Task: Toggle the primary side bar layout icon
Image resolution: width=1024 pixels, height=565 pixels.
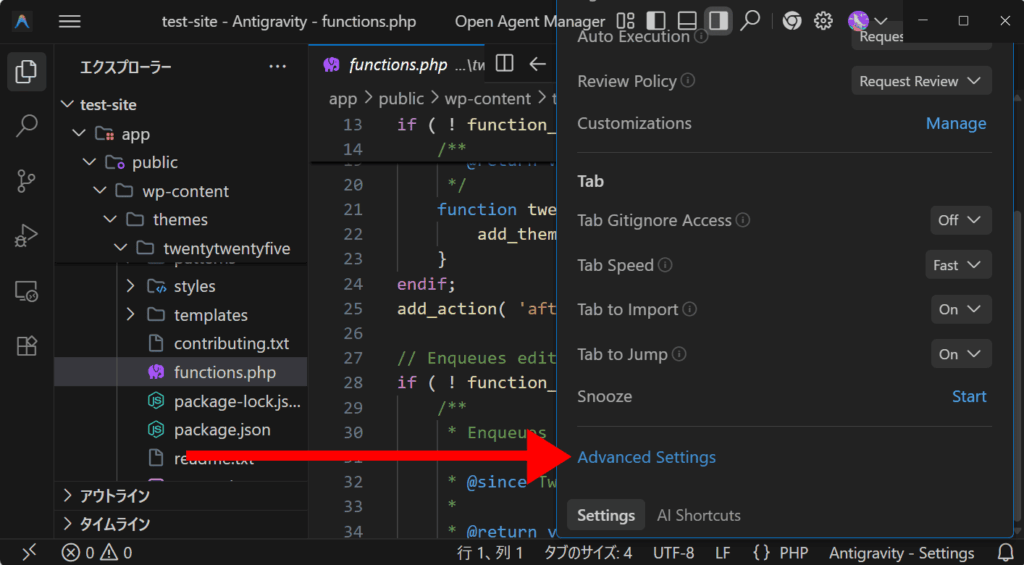Action: [x=656, y=21]
